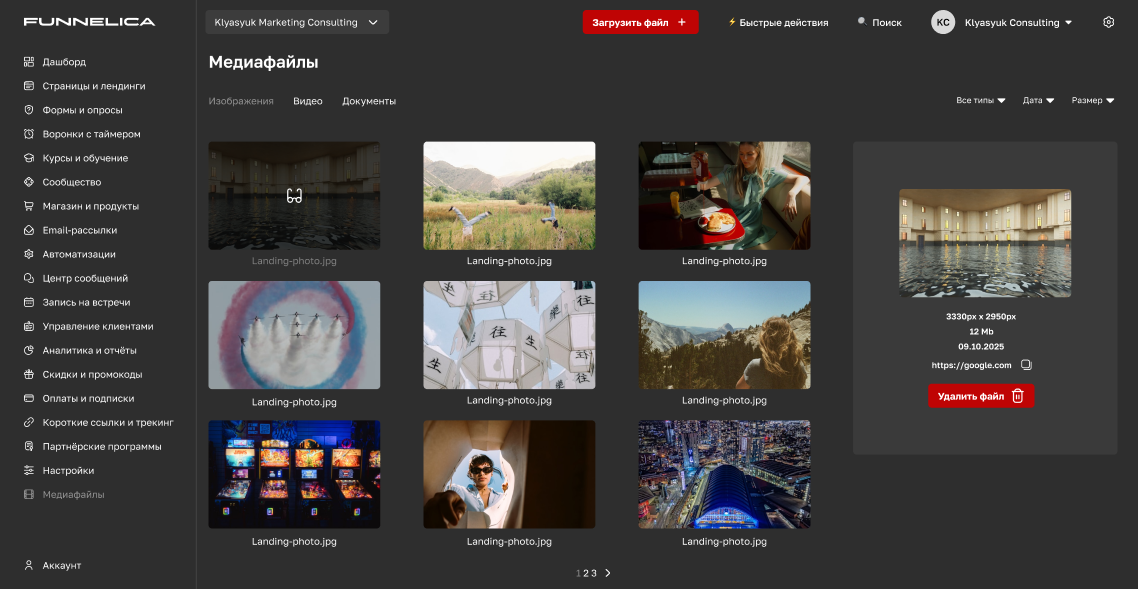Select the night city aerial thumbnail
1138x589 pixels.
tap(724, 474)
